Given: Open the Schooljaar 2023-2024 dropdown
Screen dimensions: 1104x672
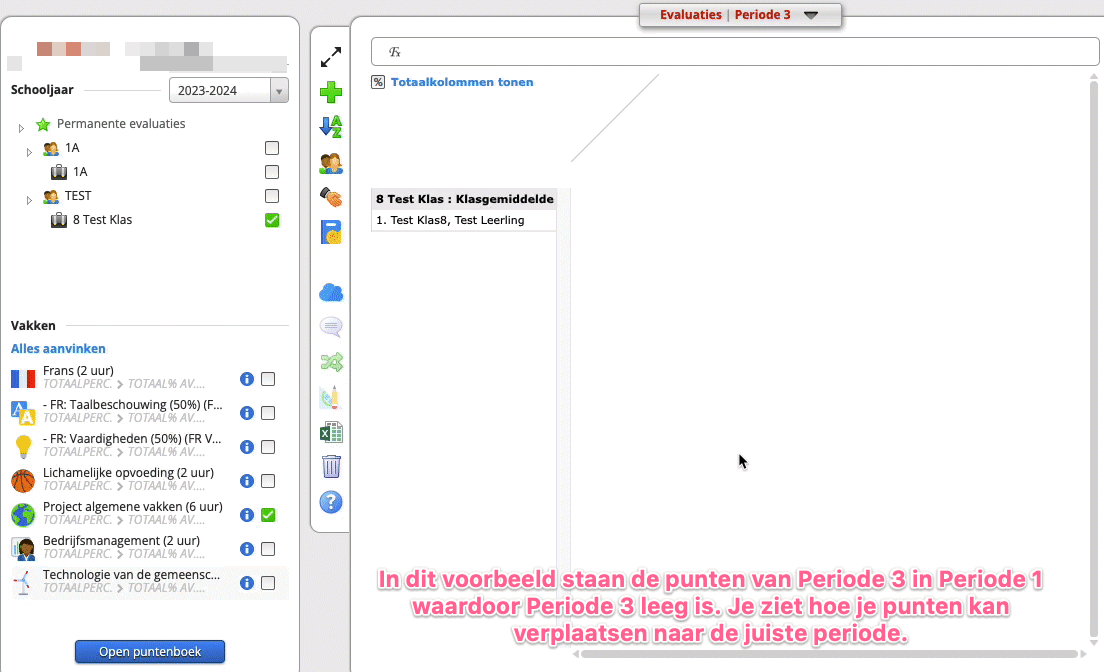Looking at the screenshot, I should pos(228,91).
